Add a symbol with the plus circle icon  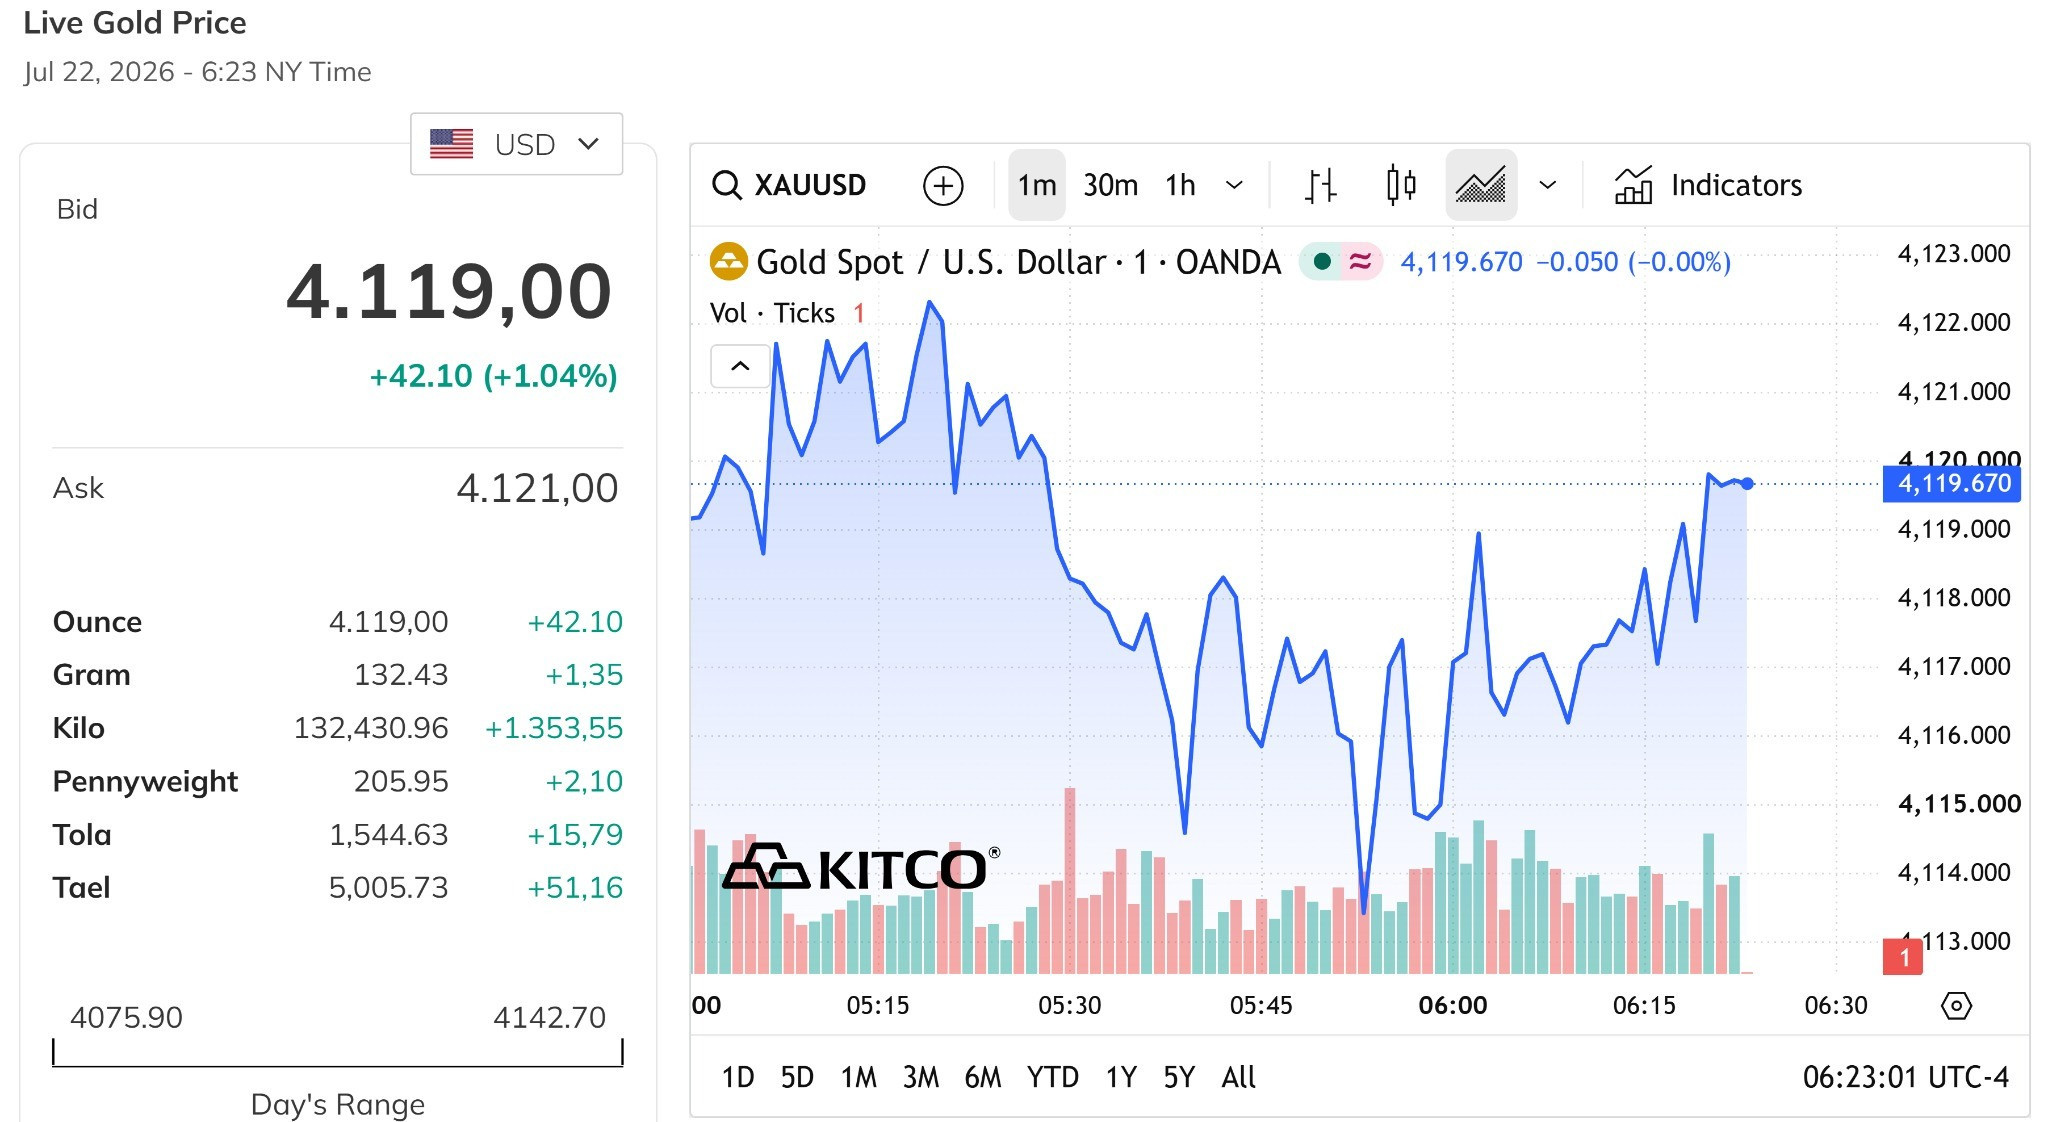tap(942, 186)
